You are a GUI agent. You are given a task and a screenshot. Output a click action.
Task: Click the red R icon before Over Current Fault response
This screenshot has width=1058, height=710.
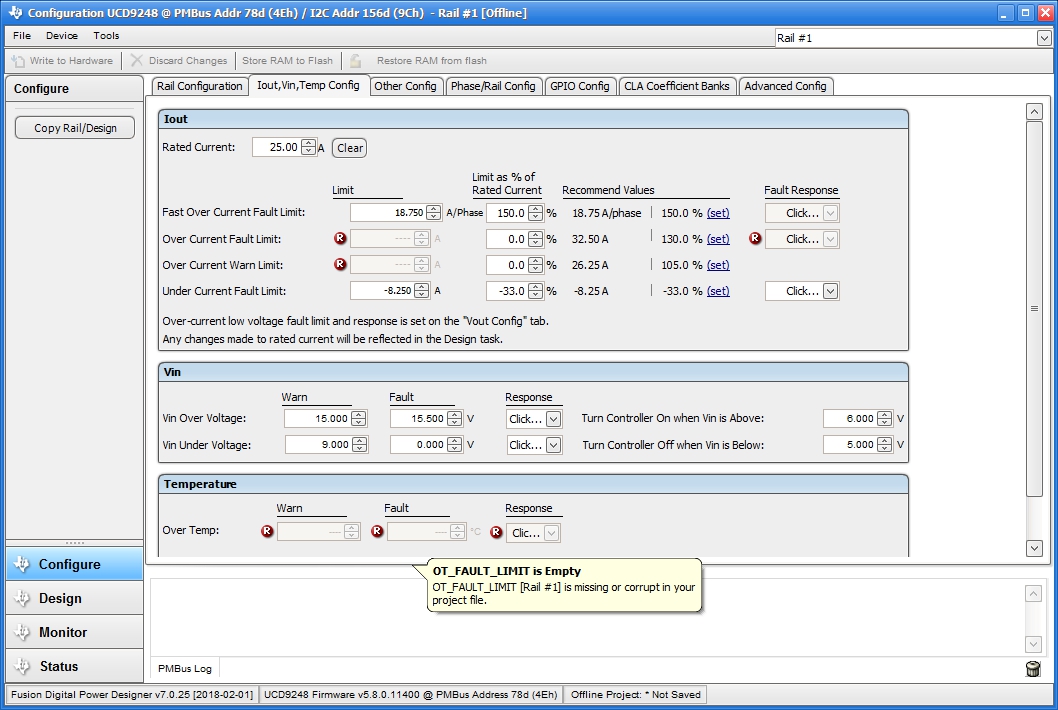point(755,238)
